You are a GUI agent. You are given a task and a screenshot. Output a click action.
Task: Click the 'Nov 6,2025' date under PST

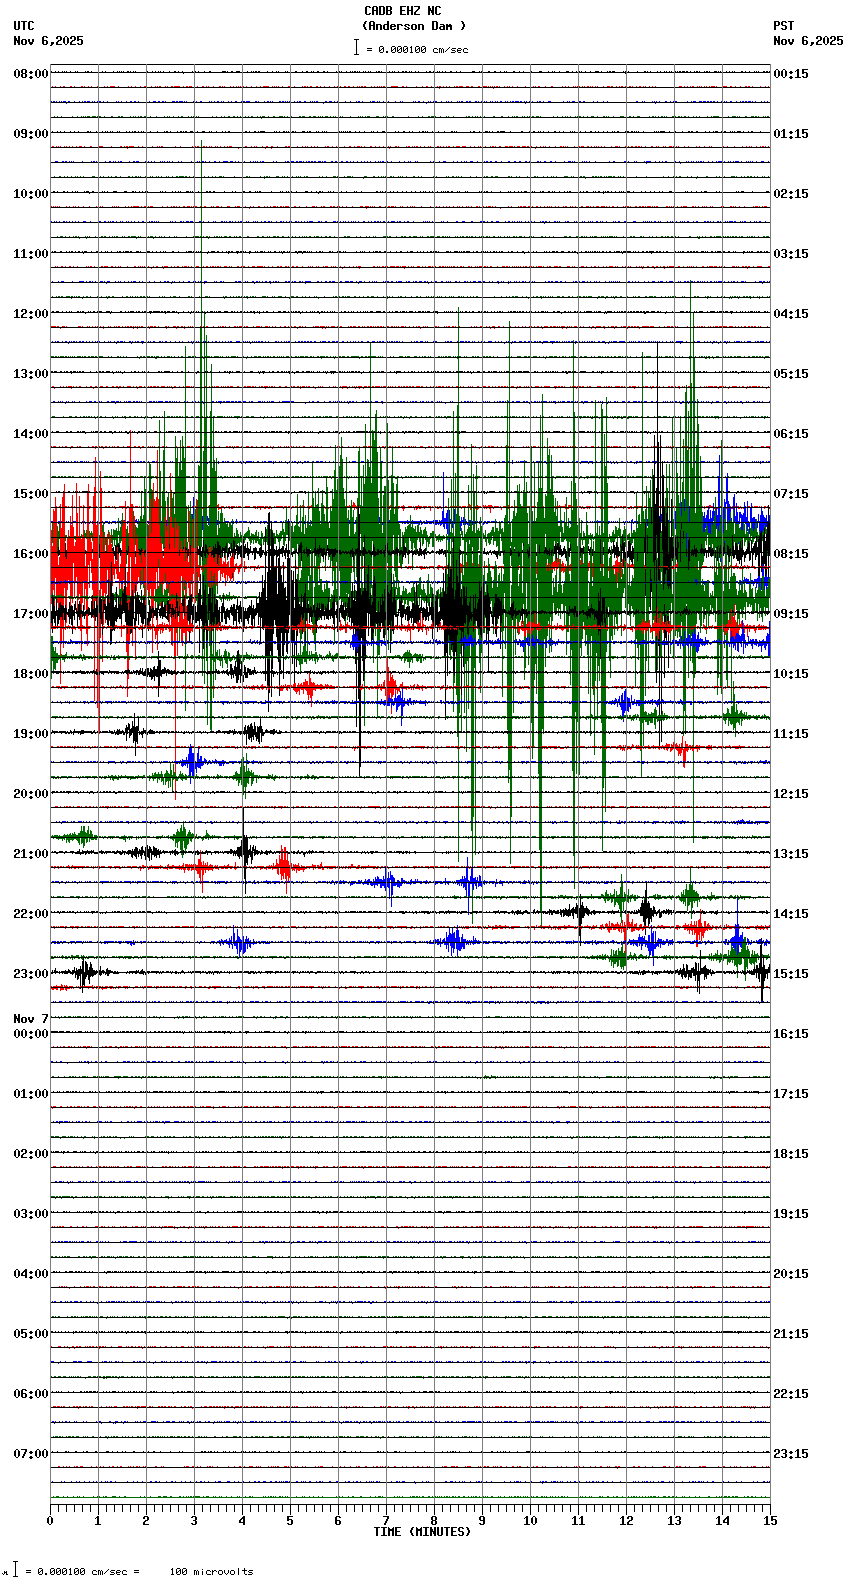tap(808, 41)
